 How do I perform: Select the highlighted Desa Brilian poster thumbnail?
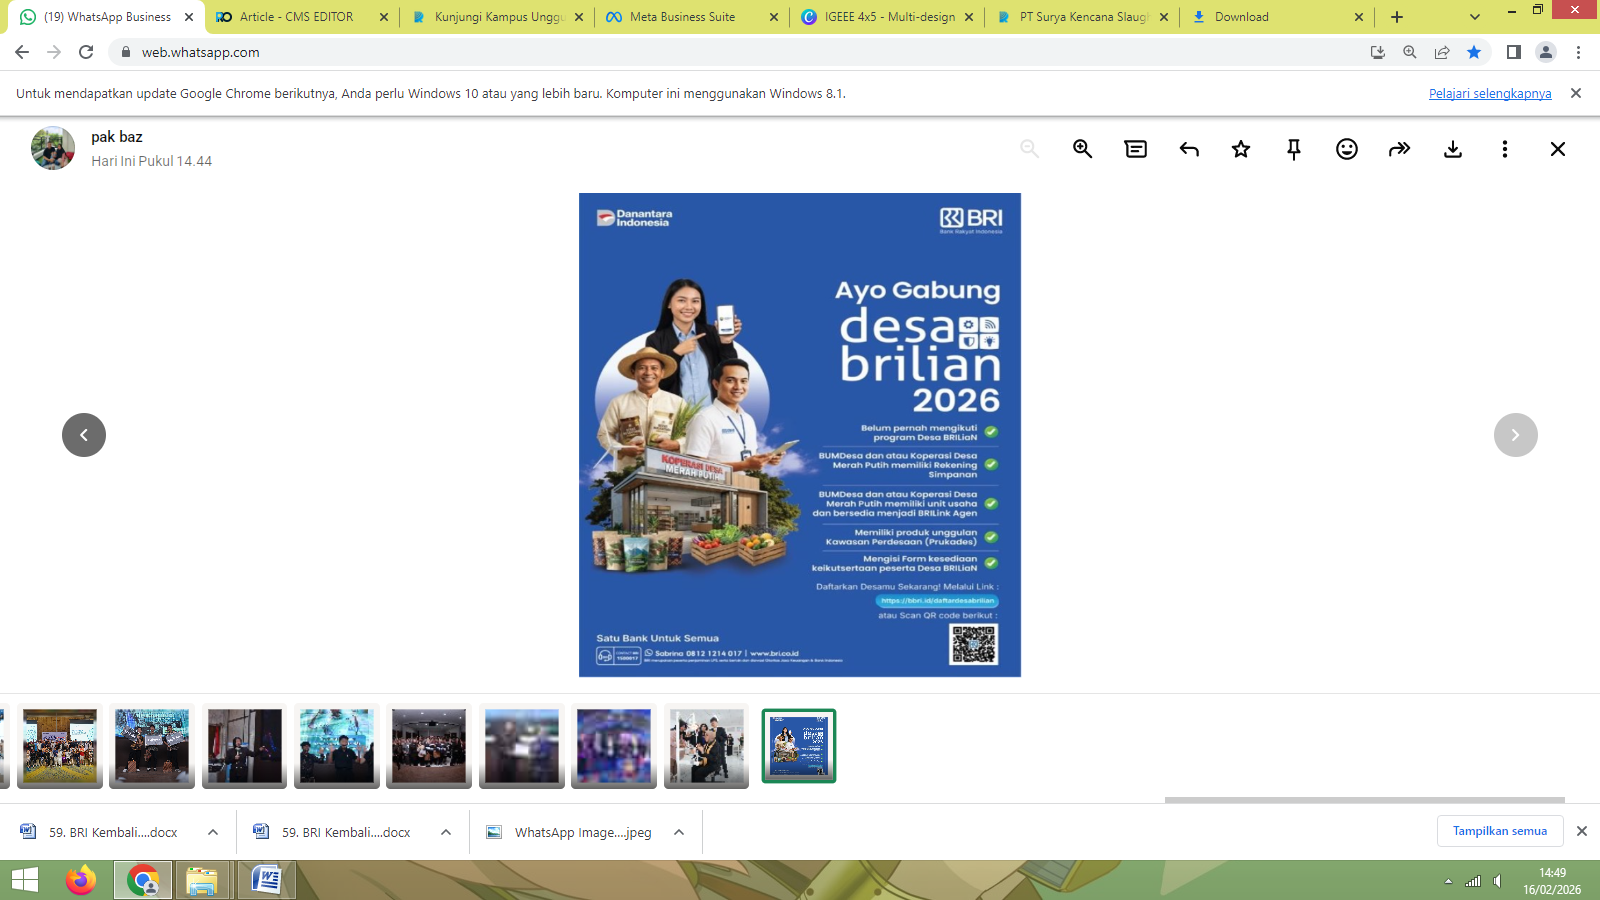coord(799,746)
